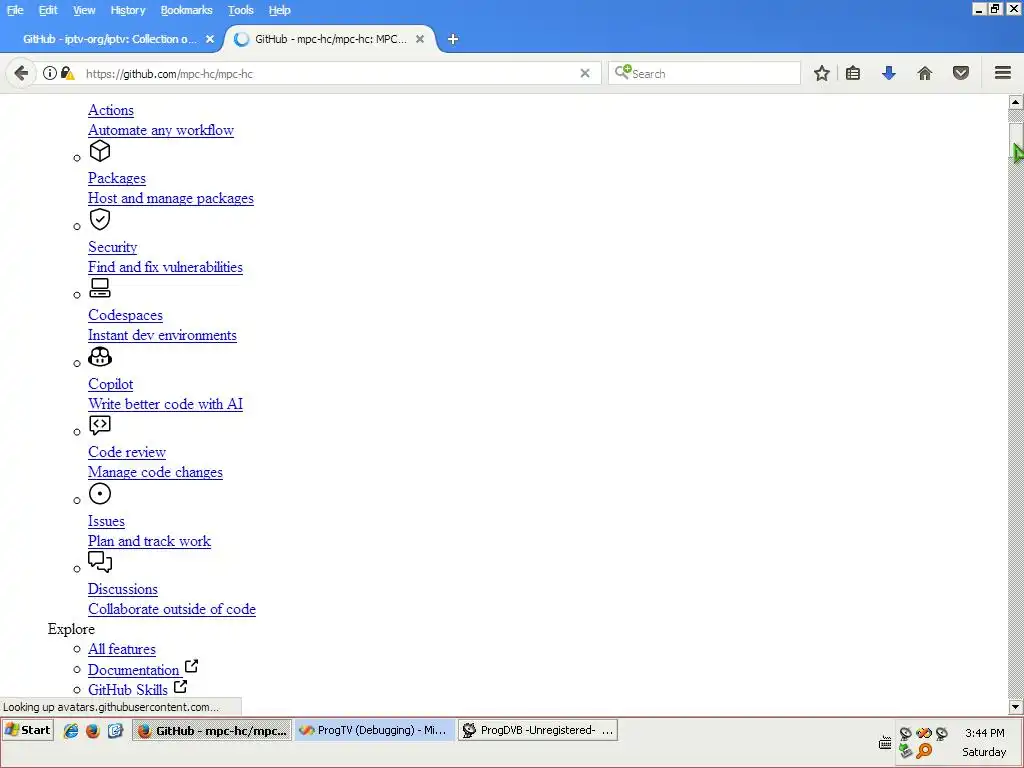Screen dimensions: 1024x768
Task: Close the iptv-org/iptv tab
Action: tap(210, 39)
